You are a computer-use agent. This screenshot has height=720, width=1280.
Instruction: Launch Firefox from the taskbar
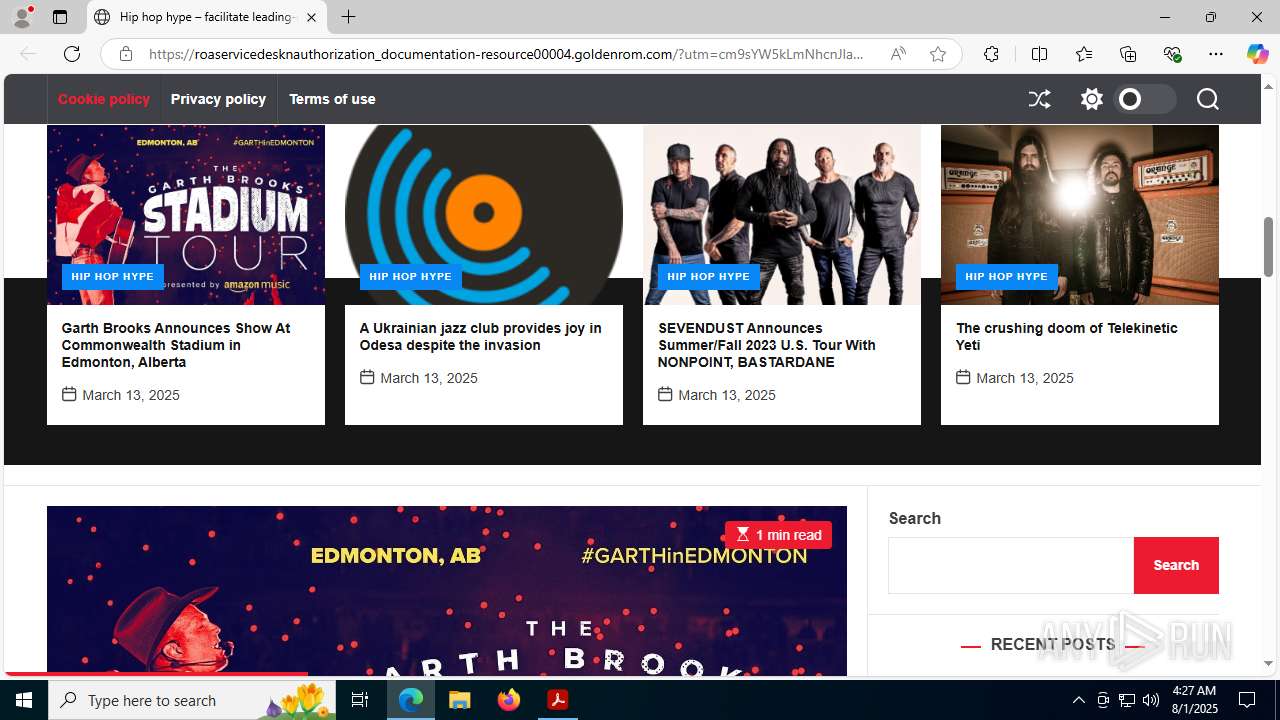pos(509,700)
